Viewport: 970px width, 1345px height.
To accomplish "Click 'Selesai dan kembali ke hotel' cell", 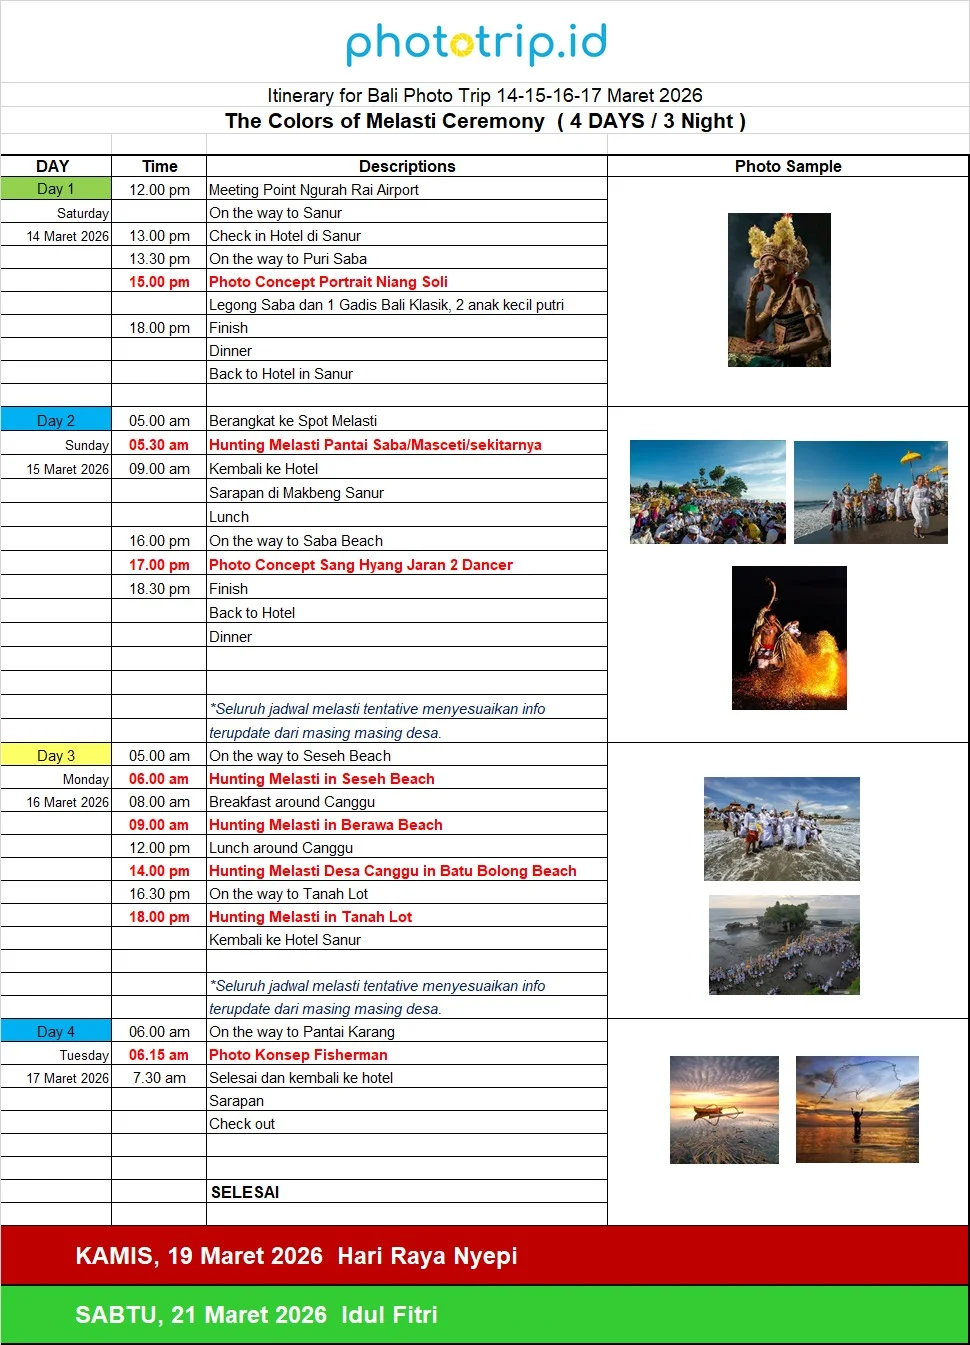I will point(407,1077).
